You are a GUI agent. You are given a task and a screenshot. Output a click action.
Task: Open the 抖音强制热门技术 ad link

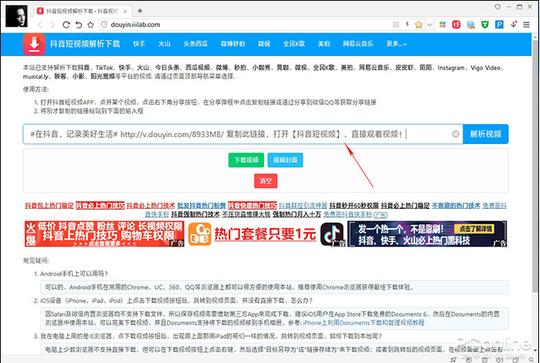pyautogui.click(x=195, y=214)
